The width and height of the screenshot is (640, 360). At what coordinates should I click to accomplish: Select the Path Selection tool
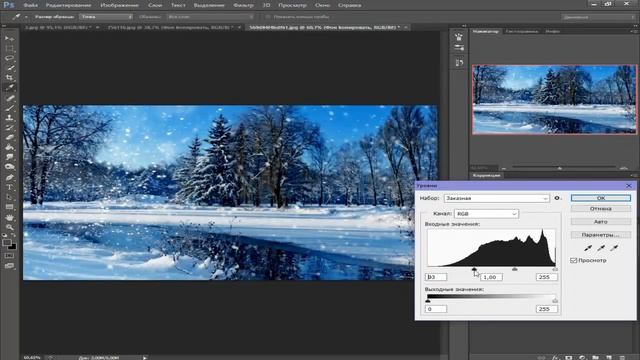(x=9, y=197)
